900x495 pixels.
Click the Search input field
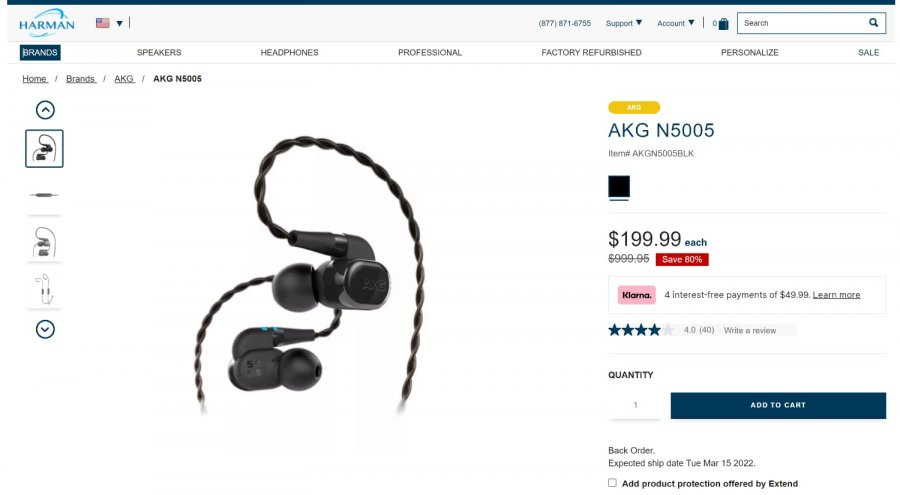coord(804,23)
